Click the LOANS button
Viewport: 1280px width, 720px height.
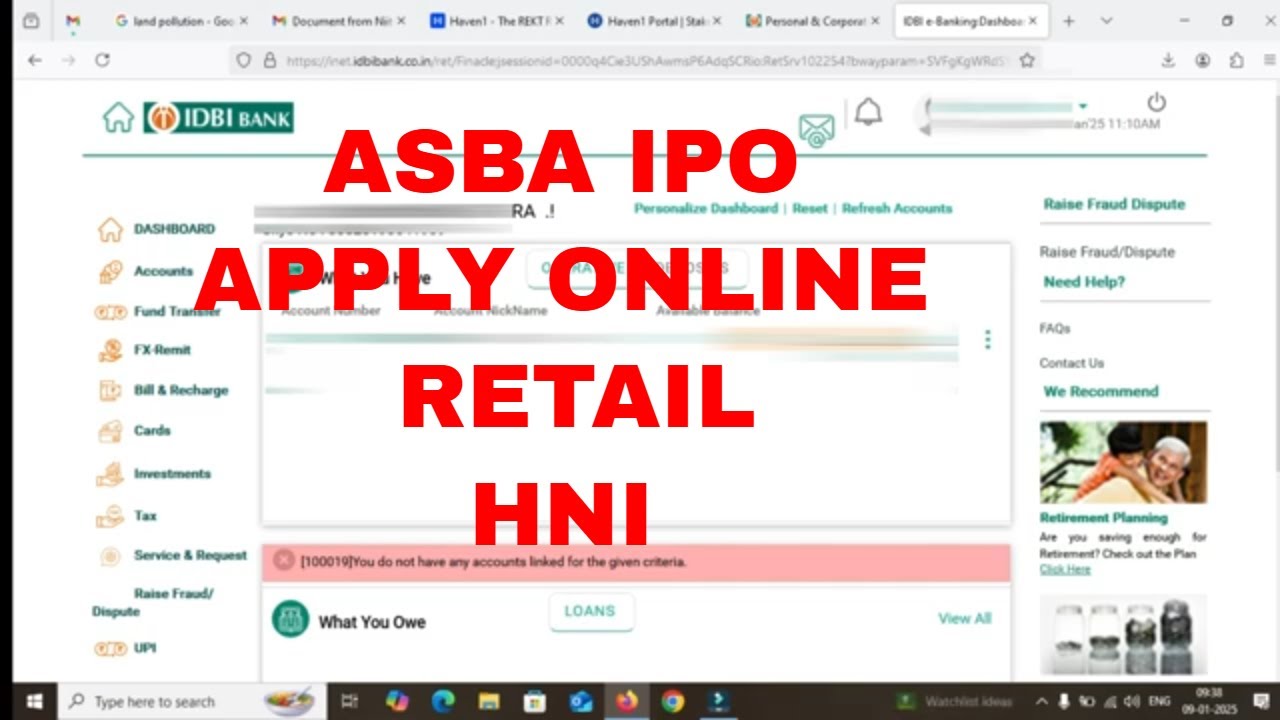click(591, 611)
